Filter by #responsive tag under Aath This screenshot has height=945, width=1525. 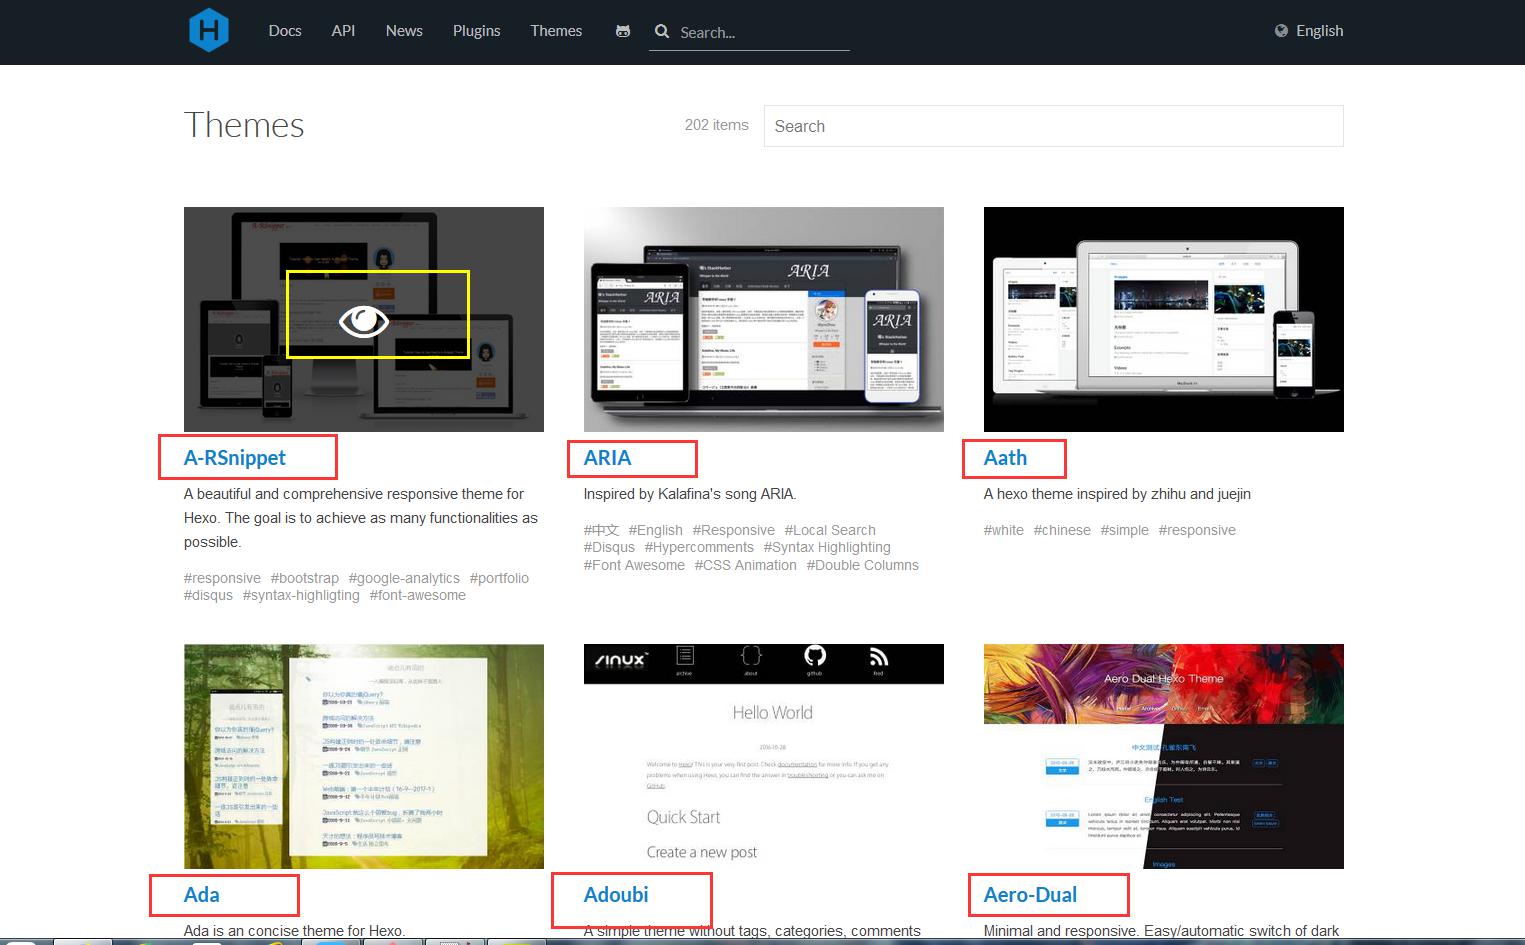(1197, 530)
